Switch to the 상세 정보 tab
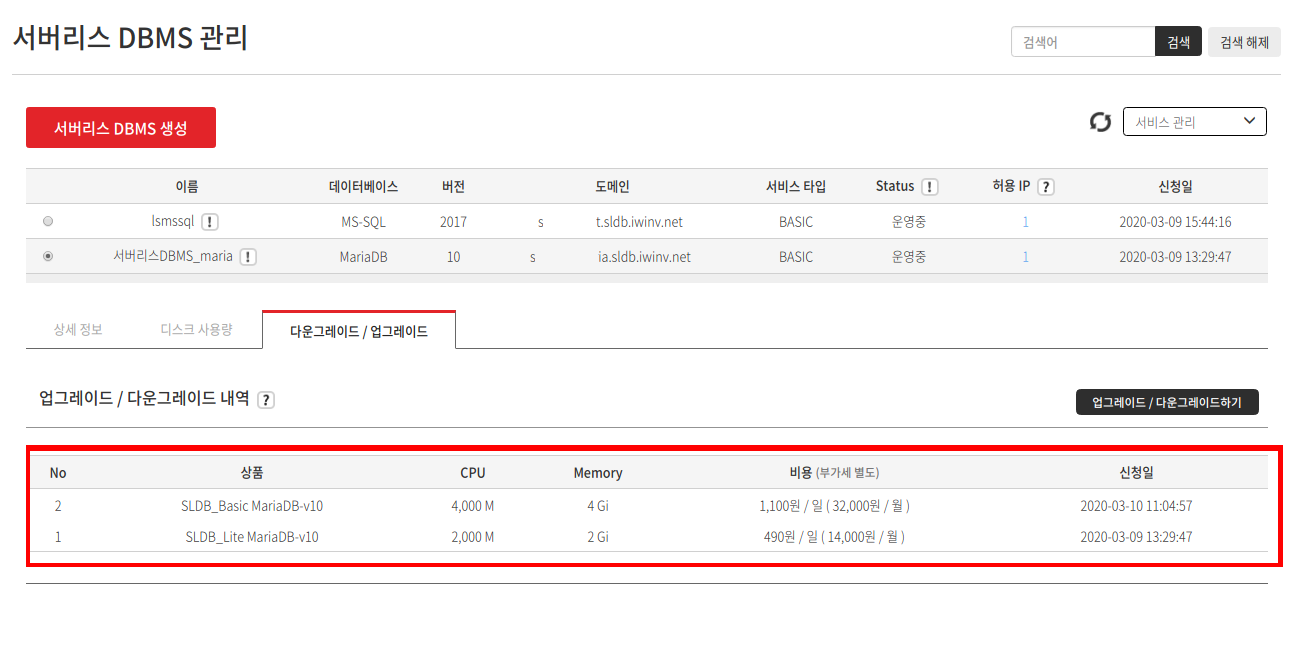The height and width of the screenshot is (650, 1301). pos(78,329)
